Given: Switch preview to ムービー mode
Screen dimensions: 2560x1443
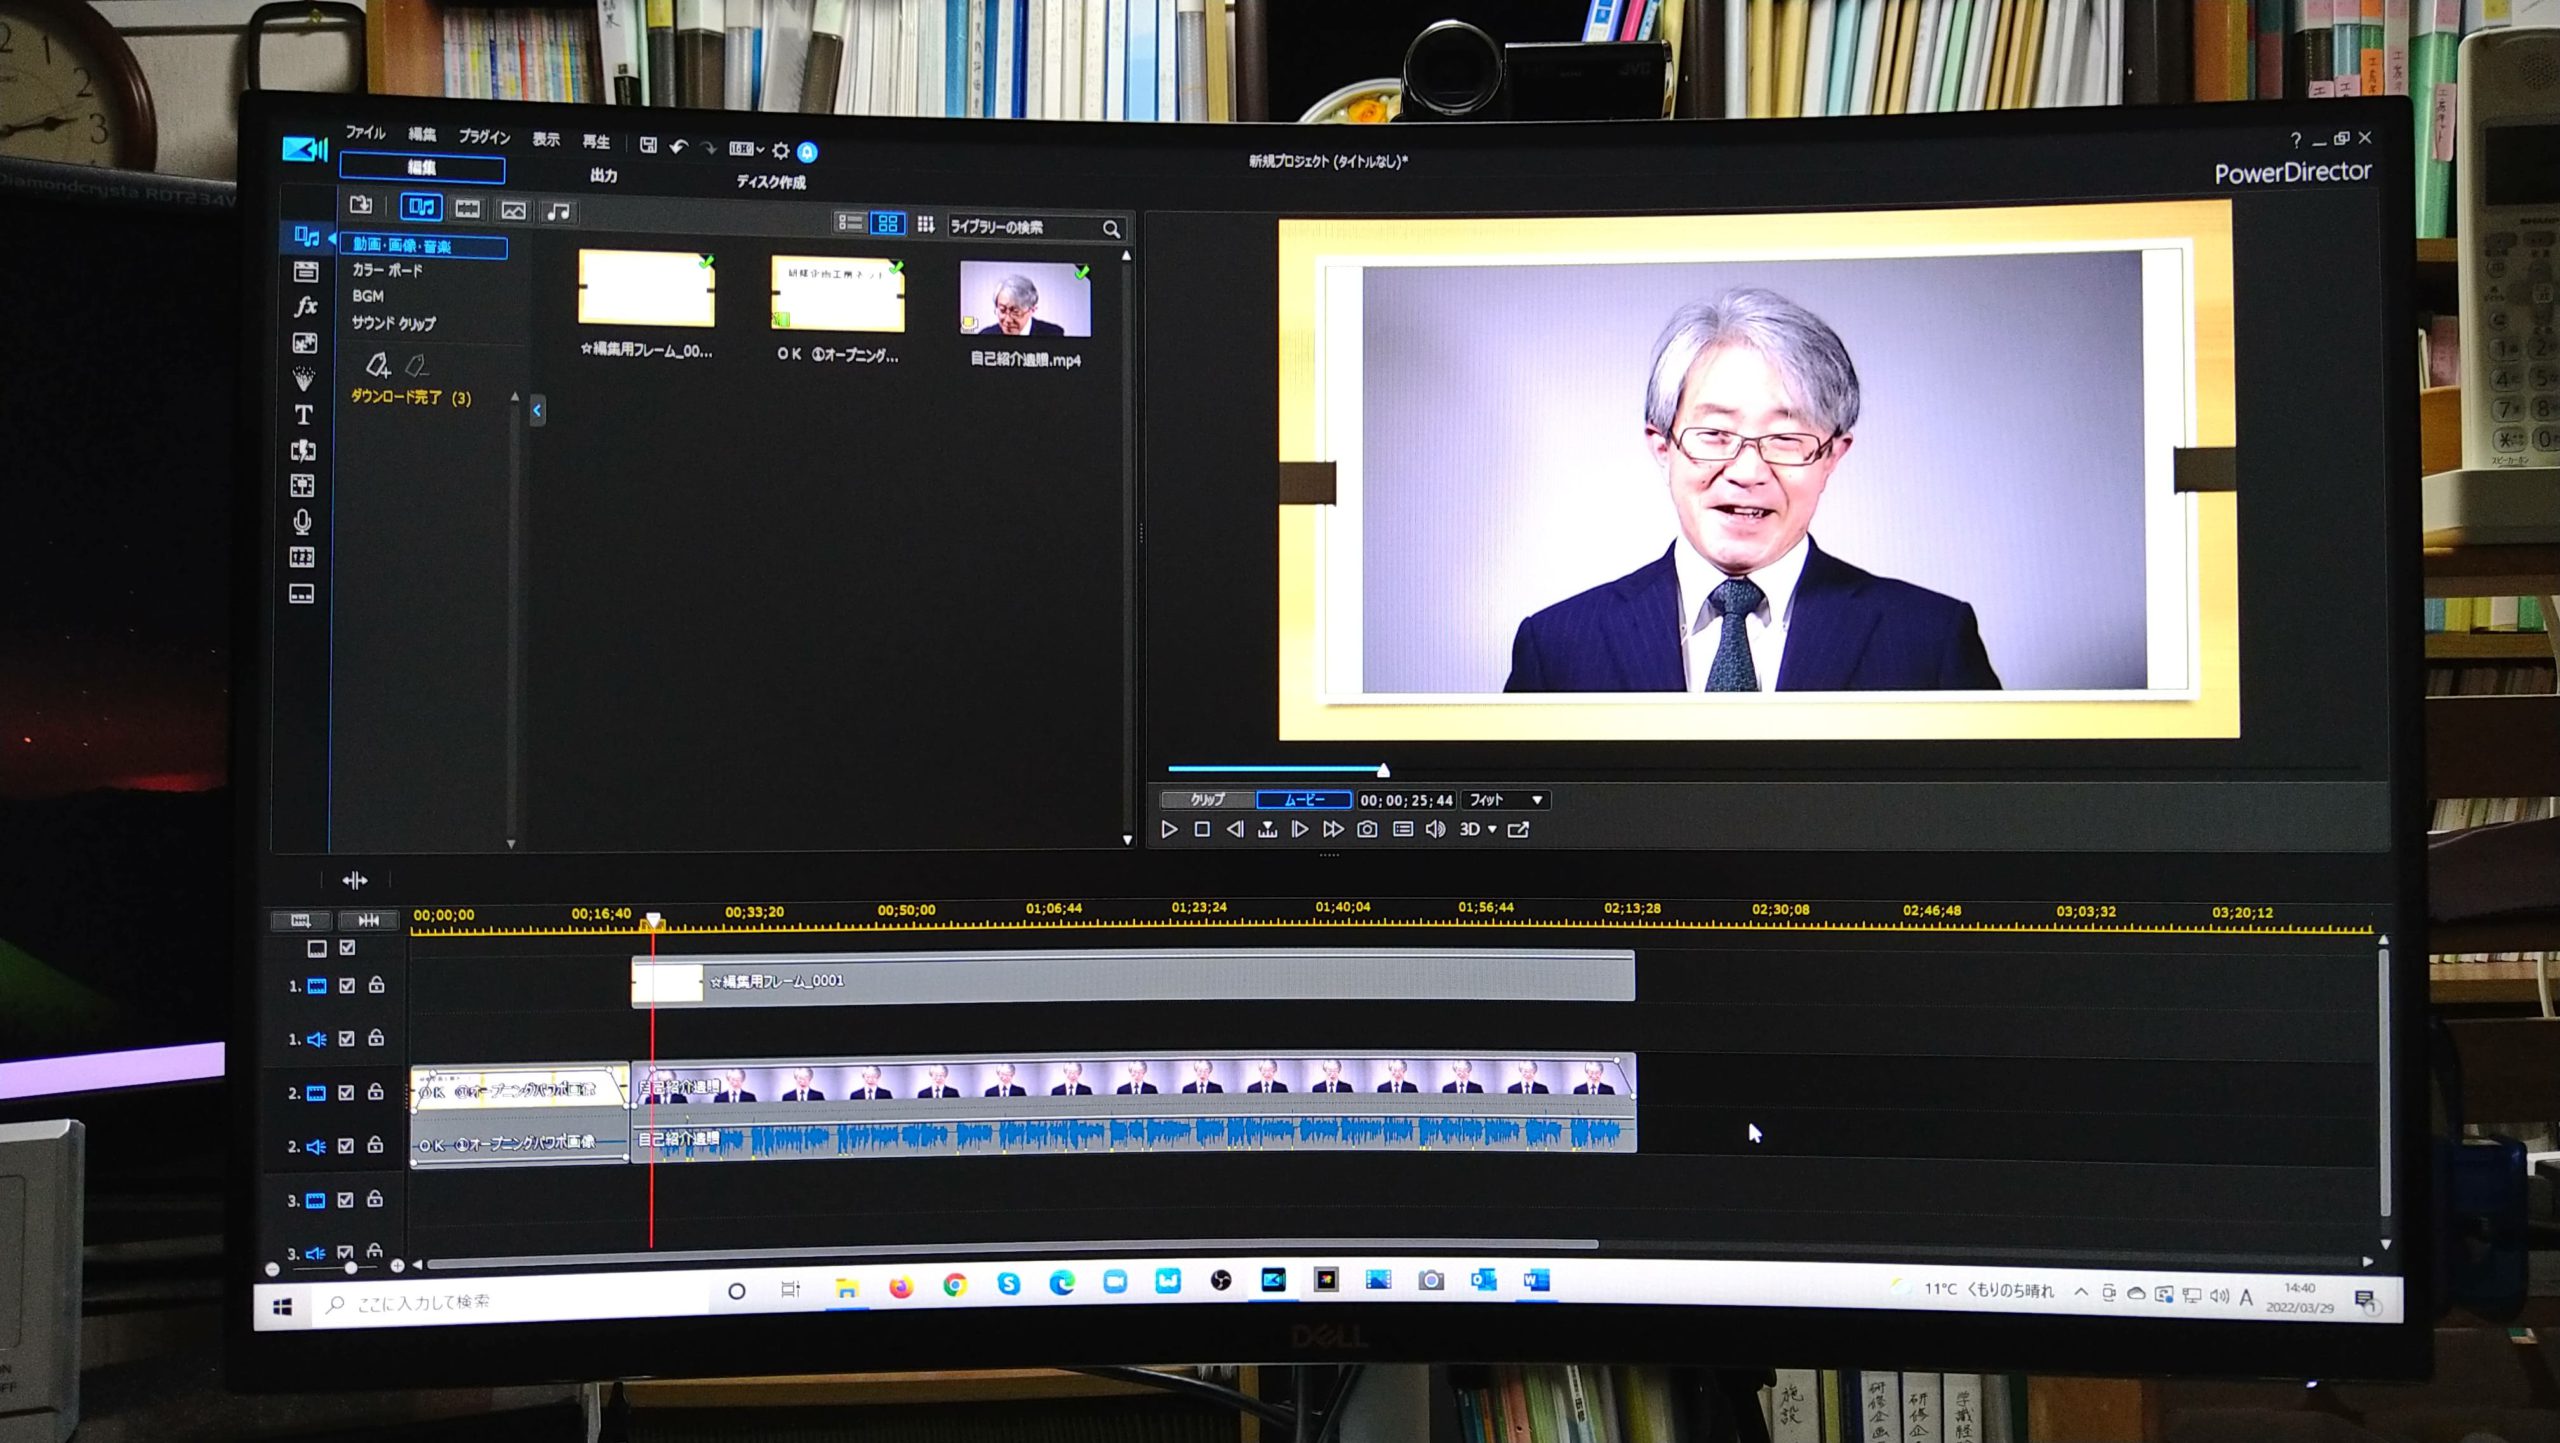Looking at the screenshot, I should [1304, 800].
